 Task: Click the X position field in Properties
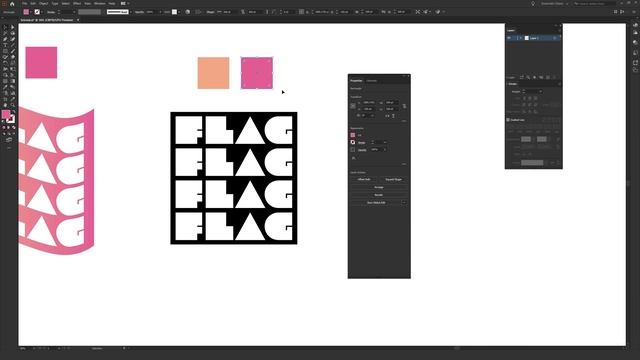point(369,102)
